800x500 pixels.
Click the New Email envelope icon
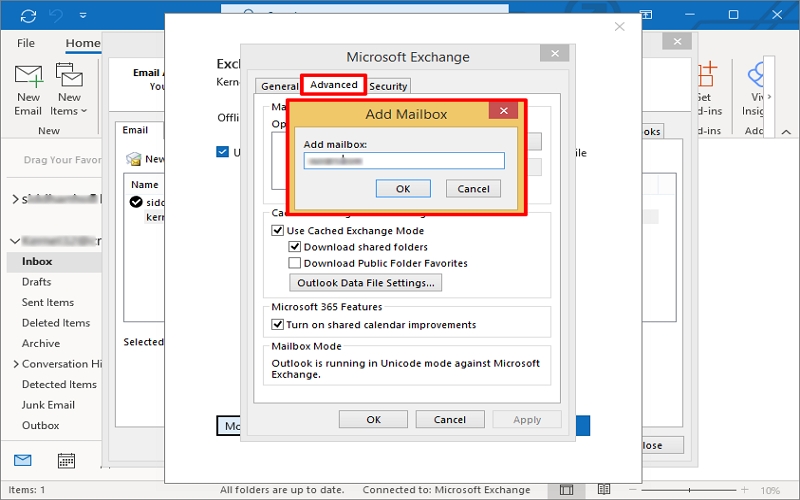point(28,75)
